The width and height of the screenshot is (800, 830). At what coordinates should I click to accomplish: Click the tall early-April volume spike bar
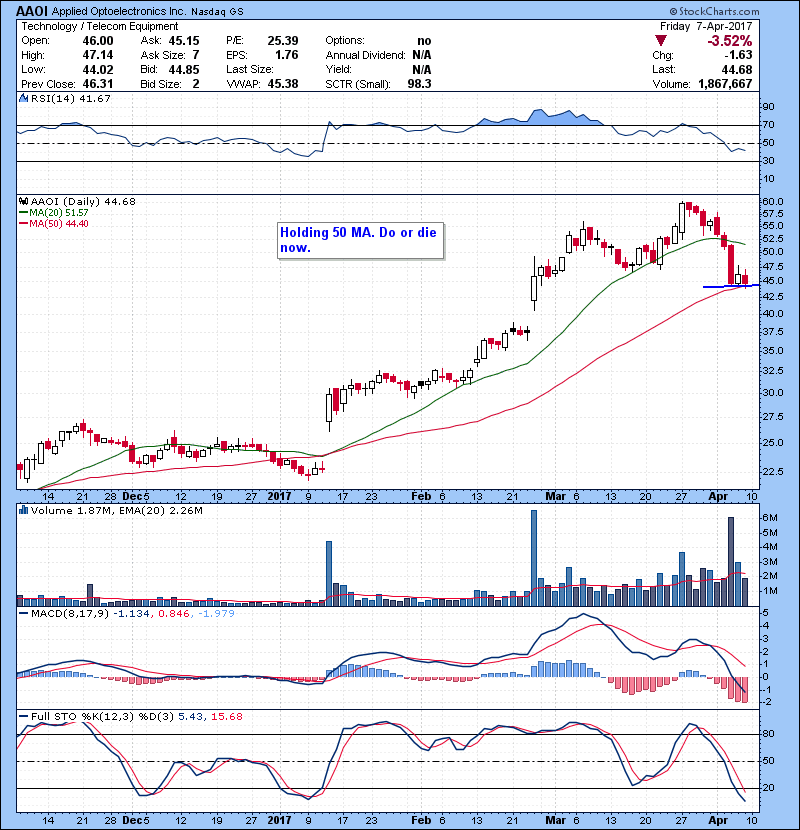pyautogui.click(x=731, y=562)
